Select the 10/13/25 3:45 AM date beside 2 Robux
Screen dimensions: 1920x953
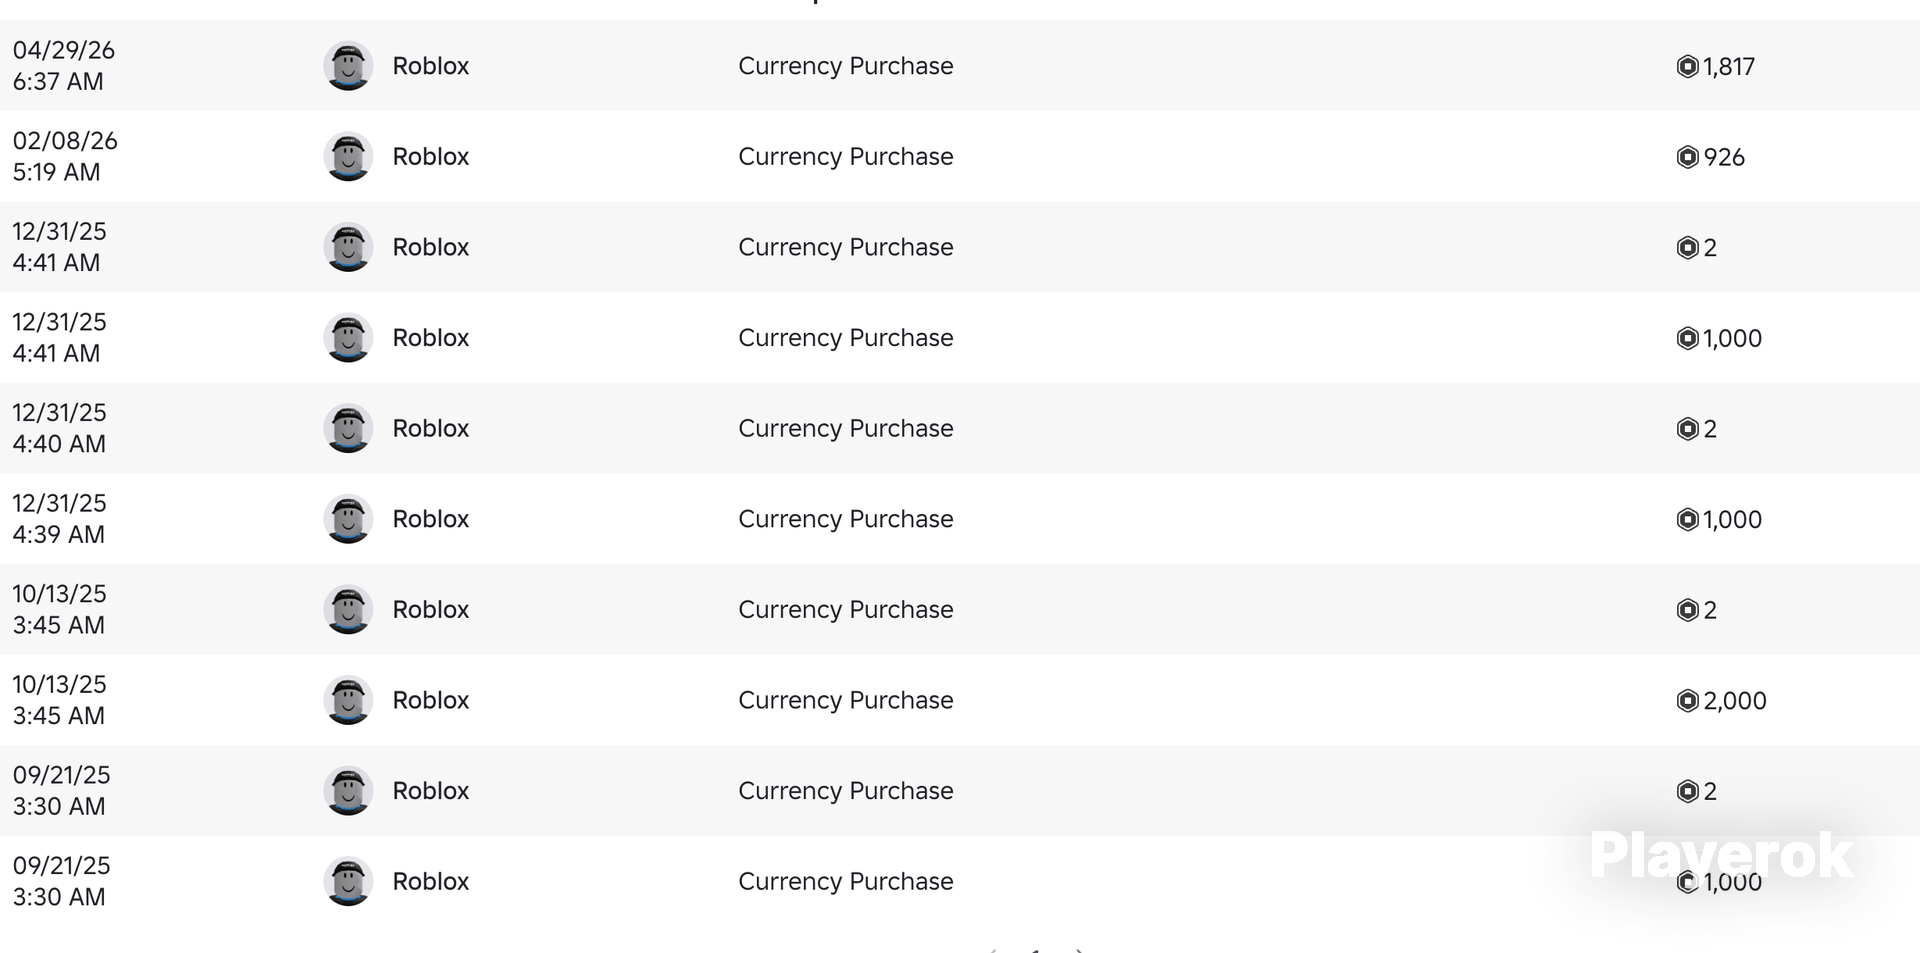coord(59,609)
